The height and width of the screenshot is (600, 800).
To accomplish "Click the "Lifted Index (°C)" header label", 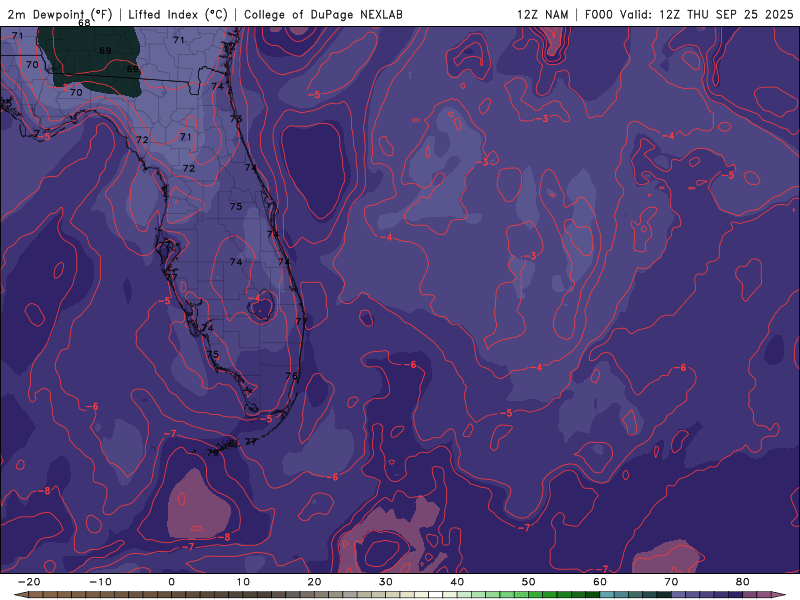I will 178,14.
